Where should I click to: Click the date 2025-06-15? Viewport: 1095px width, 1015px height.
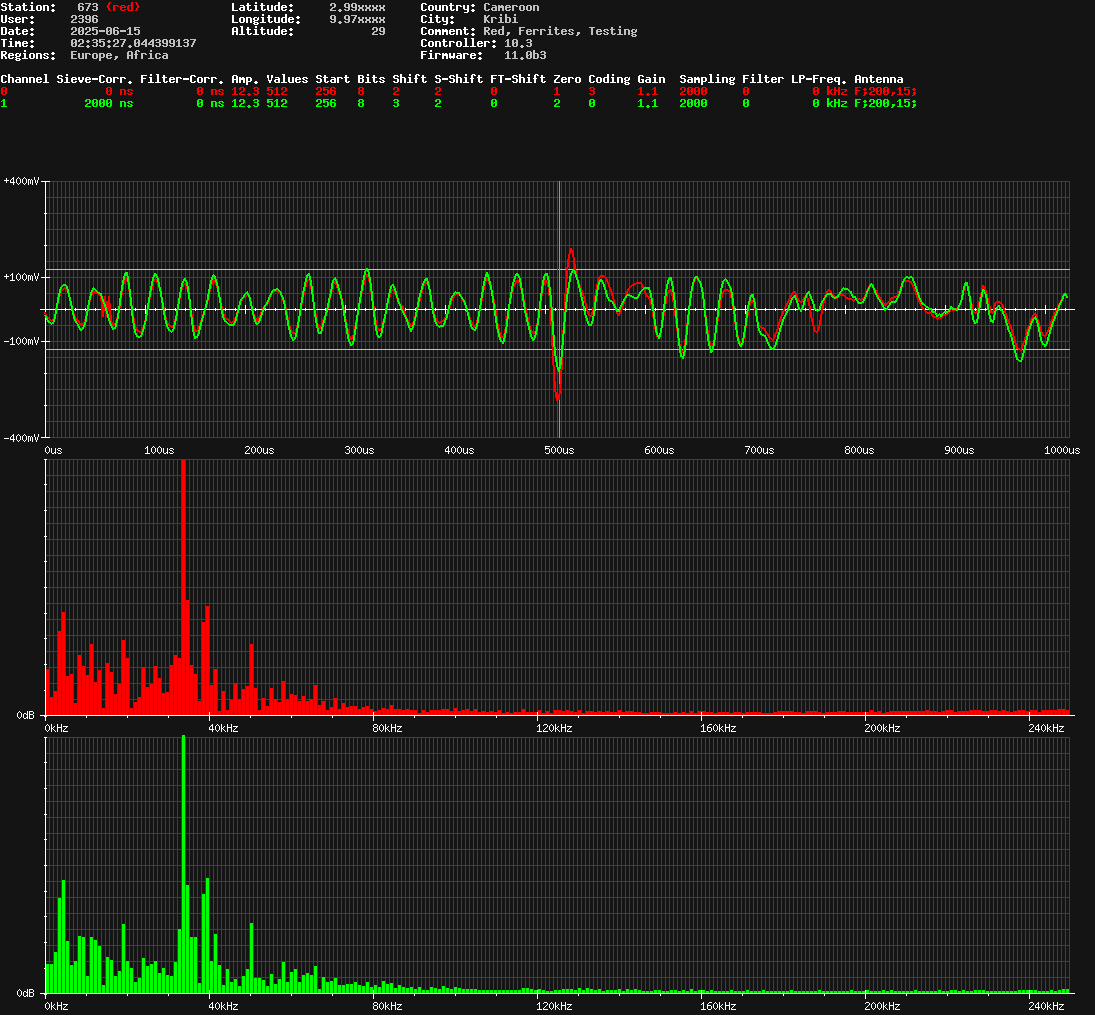pyautogui.click(x=105, y=31)
